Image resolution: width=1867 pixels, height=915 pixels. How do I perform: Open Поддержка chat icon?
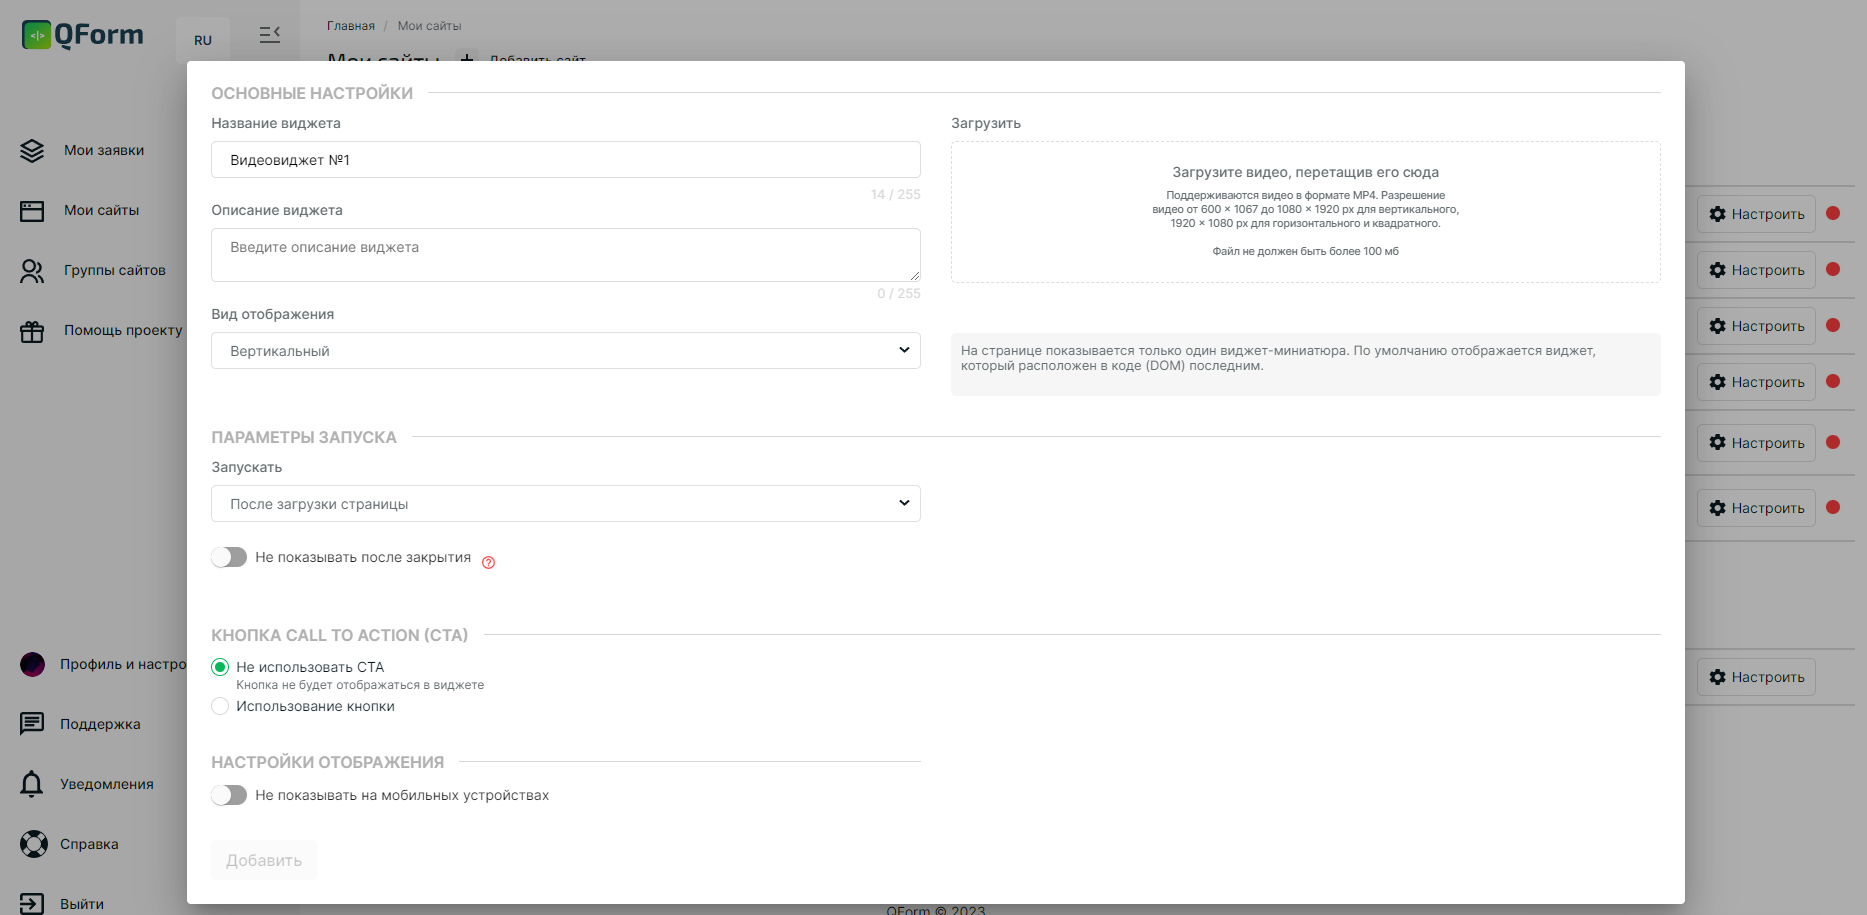tap(32, 724)
